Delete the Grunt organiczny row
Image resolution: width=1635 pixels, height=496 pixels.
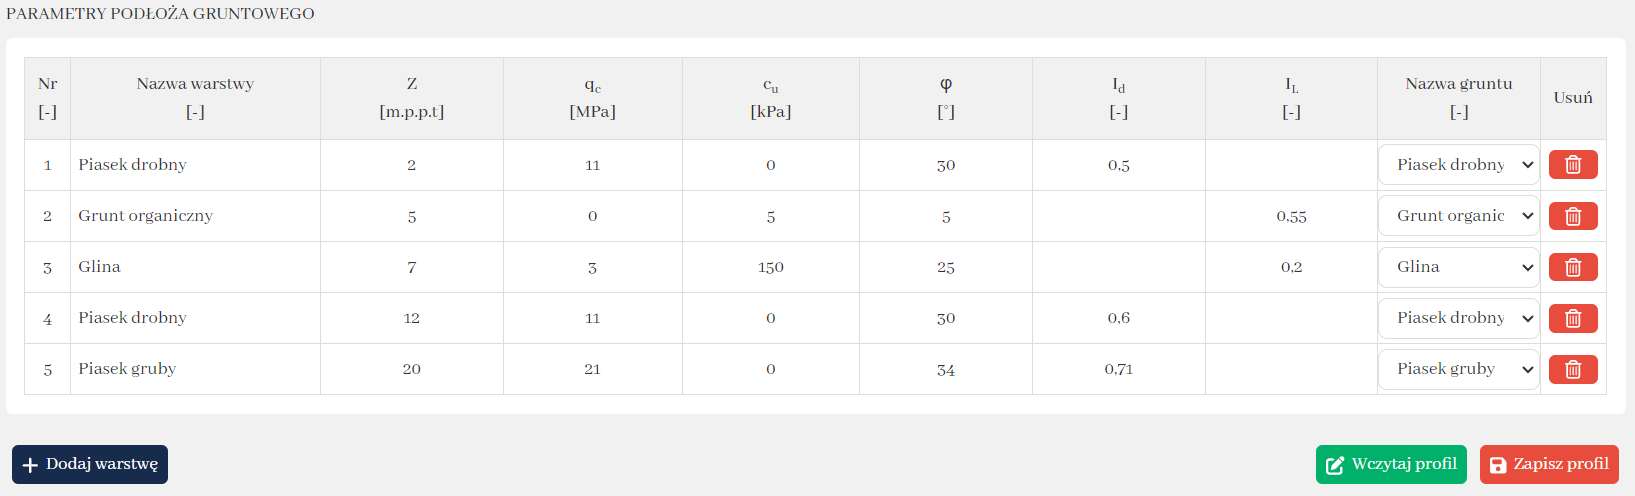[x=1572, y=216]
